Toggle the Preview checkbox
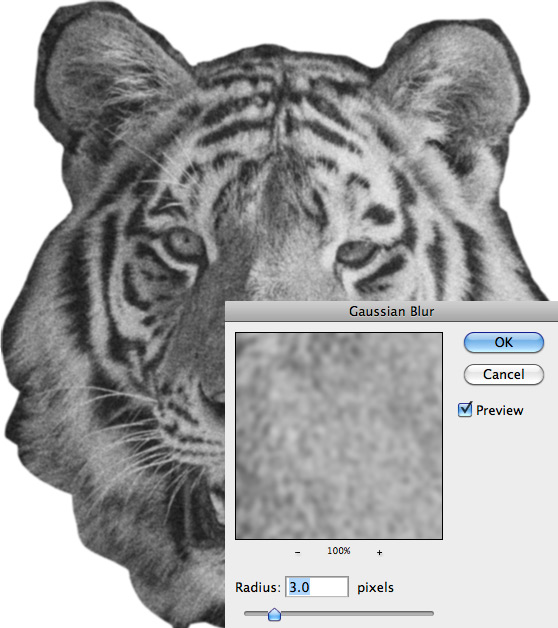This screenshot has width=558, height=628. tap(465, 409)
